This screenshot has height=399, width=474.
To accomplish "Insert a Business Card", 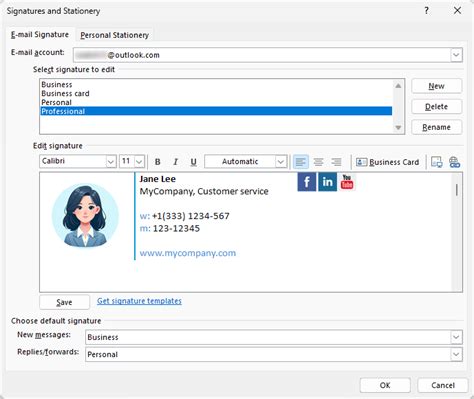I will 387,162.
